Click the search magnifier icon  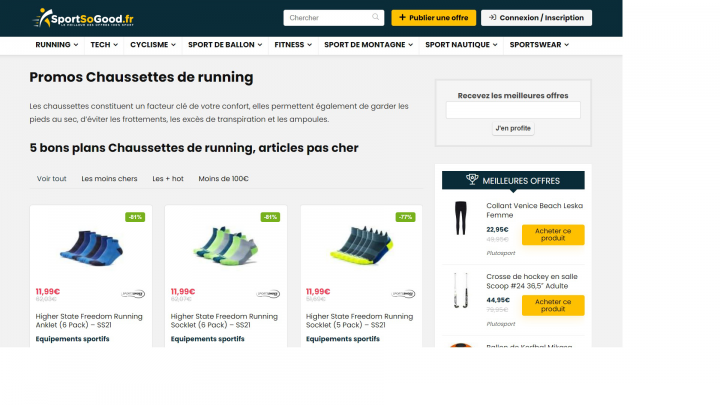tap(376, 17)
